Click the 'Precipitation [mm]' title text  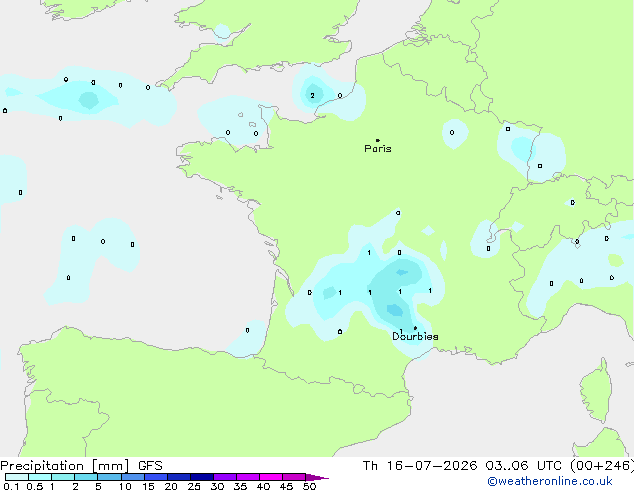point(65,466)
